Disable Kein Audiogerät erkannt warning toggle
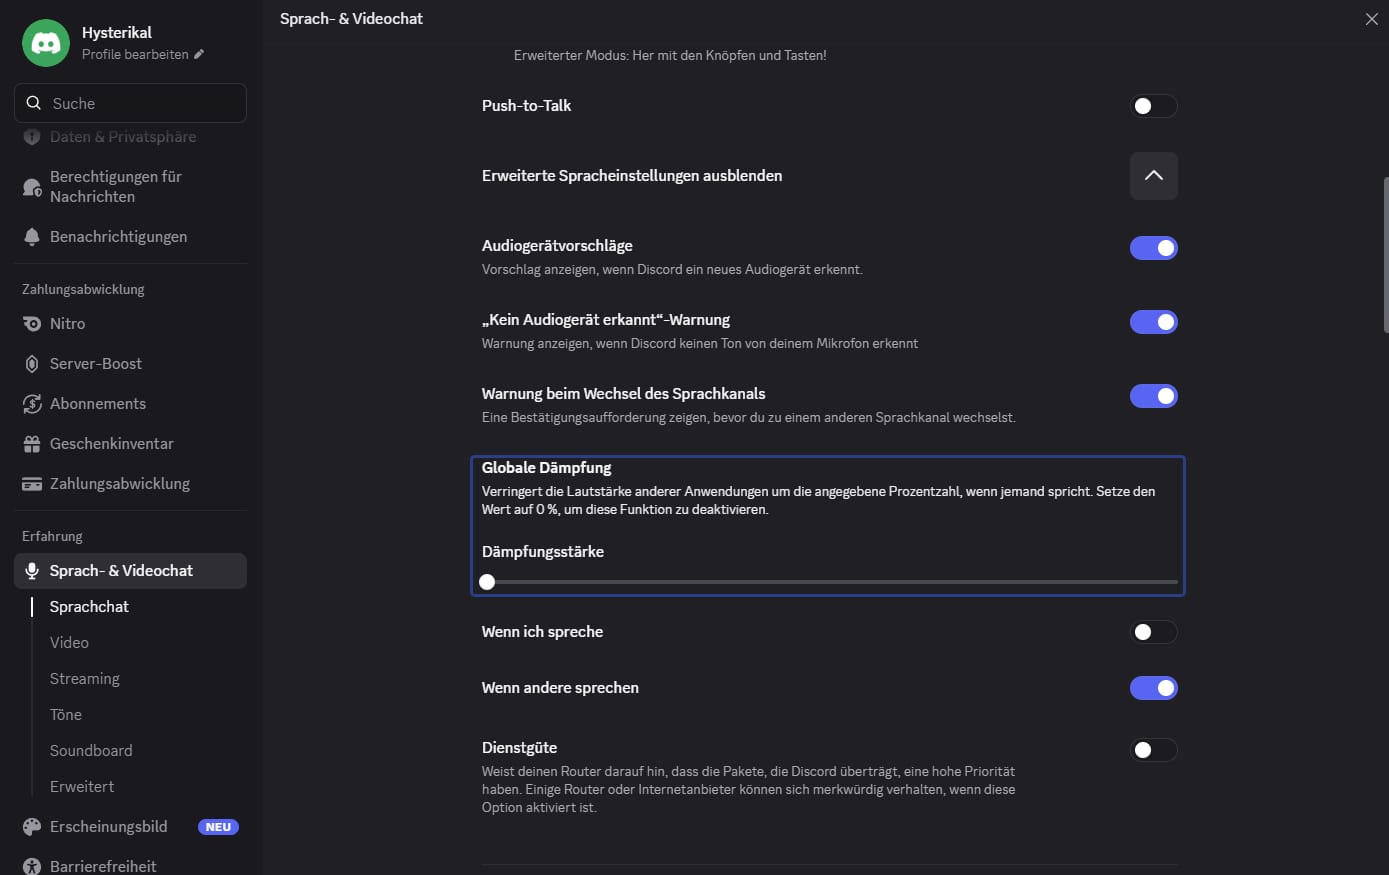The width and height of the screenshot is (1389, 875). (1154, 322)
